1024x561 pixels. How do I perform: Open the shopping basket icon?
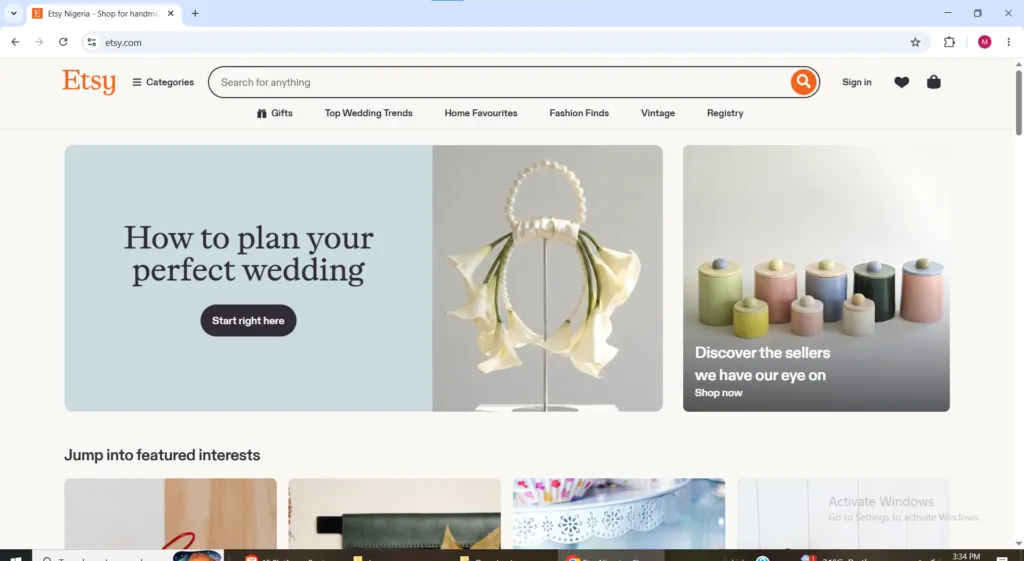tap(933, 82)
